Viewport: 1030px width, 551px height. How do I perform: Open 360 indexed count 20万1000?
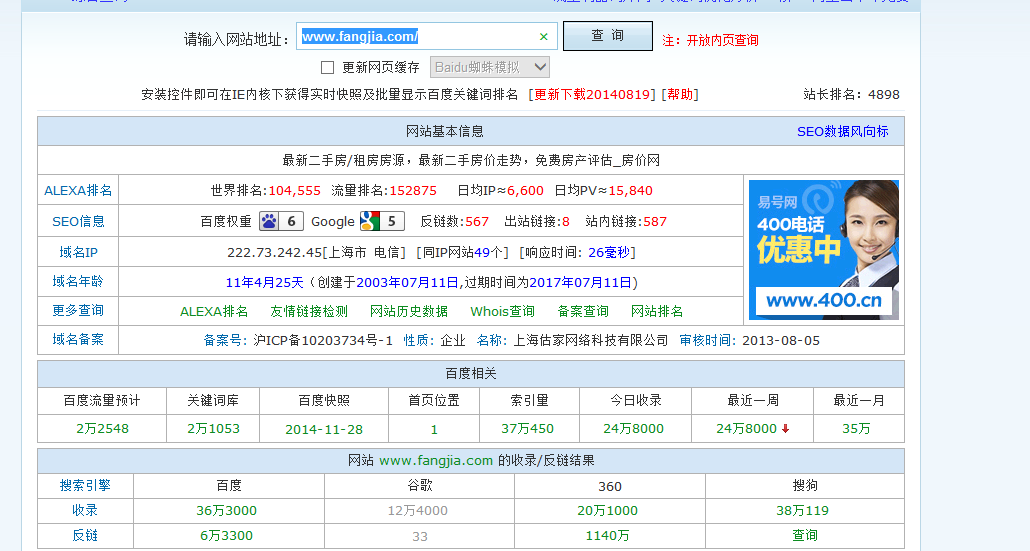click(x=608, y=510)
